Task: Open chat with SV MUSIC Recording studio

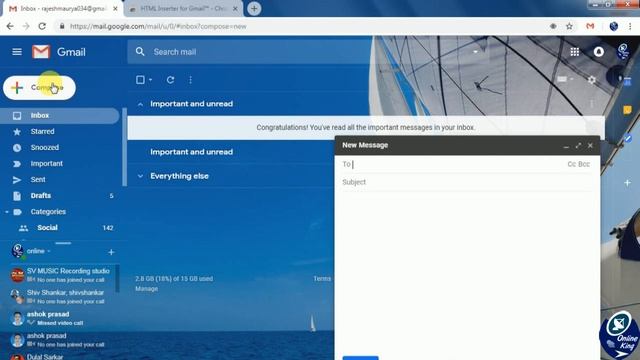Action: tap(60, 275)
